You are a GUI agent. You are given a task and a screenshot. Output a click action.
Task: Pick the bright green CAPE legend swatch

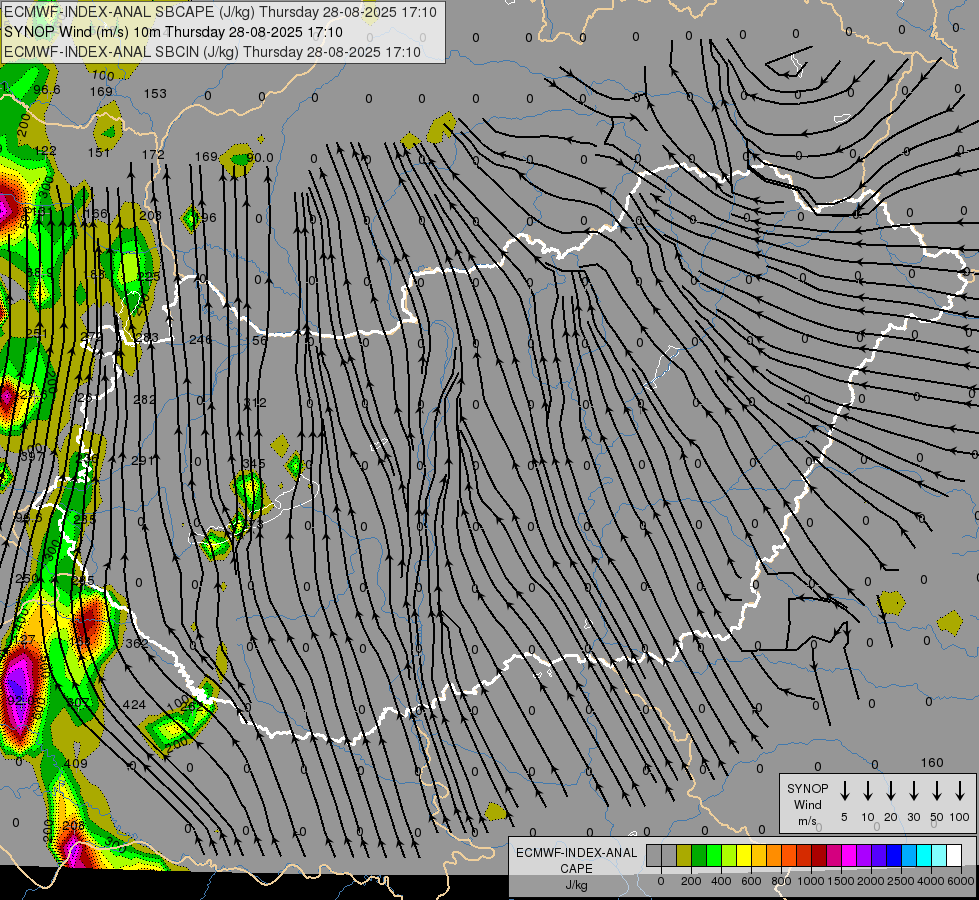pyautogui.click(x=714, y=856)
